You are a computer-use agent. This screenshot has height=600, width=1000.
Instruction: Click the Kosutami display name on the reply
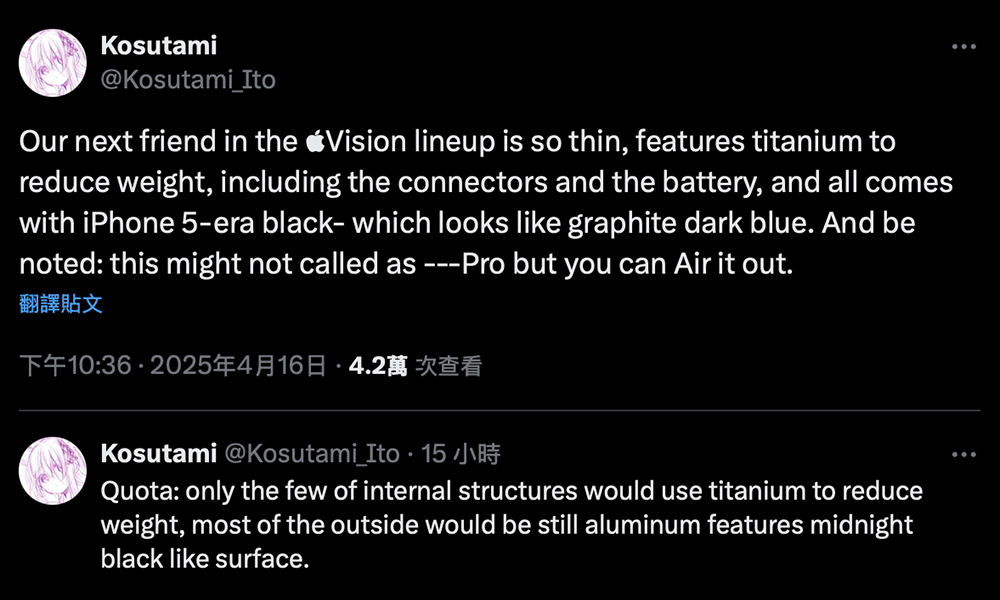[x=159, y=454]
